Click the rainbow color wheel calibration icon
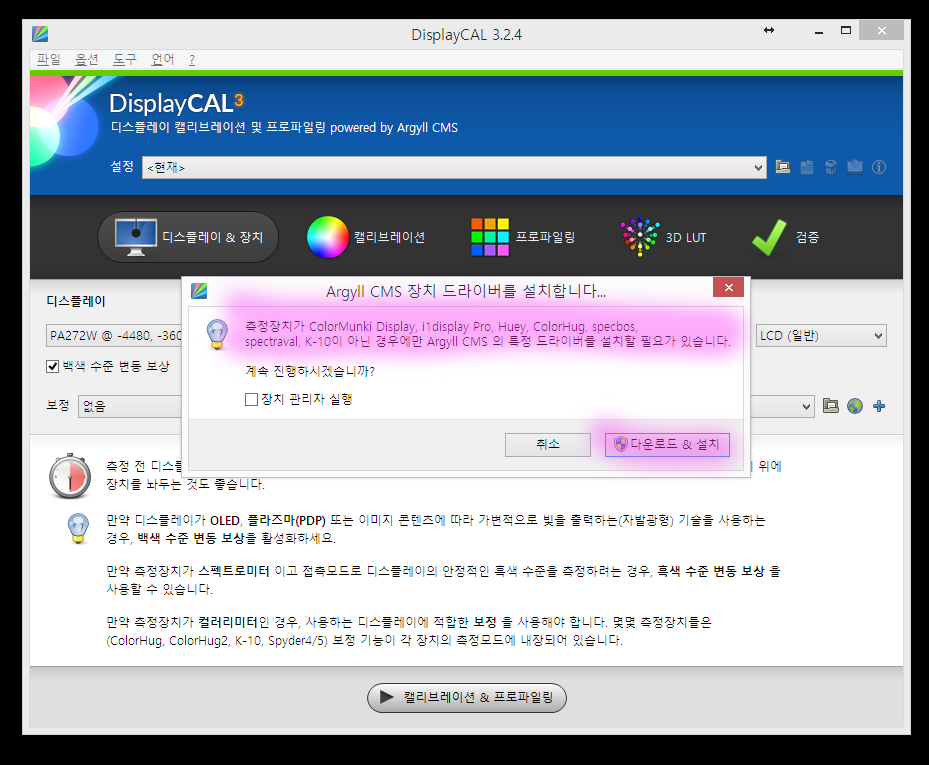This screenshot has width=929, height=765. coord(328,237)
